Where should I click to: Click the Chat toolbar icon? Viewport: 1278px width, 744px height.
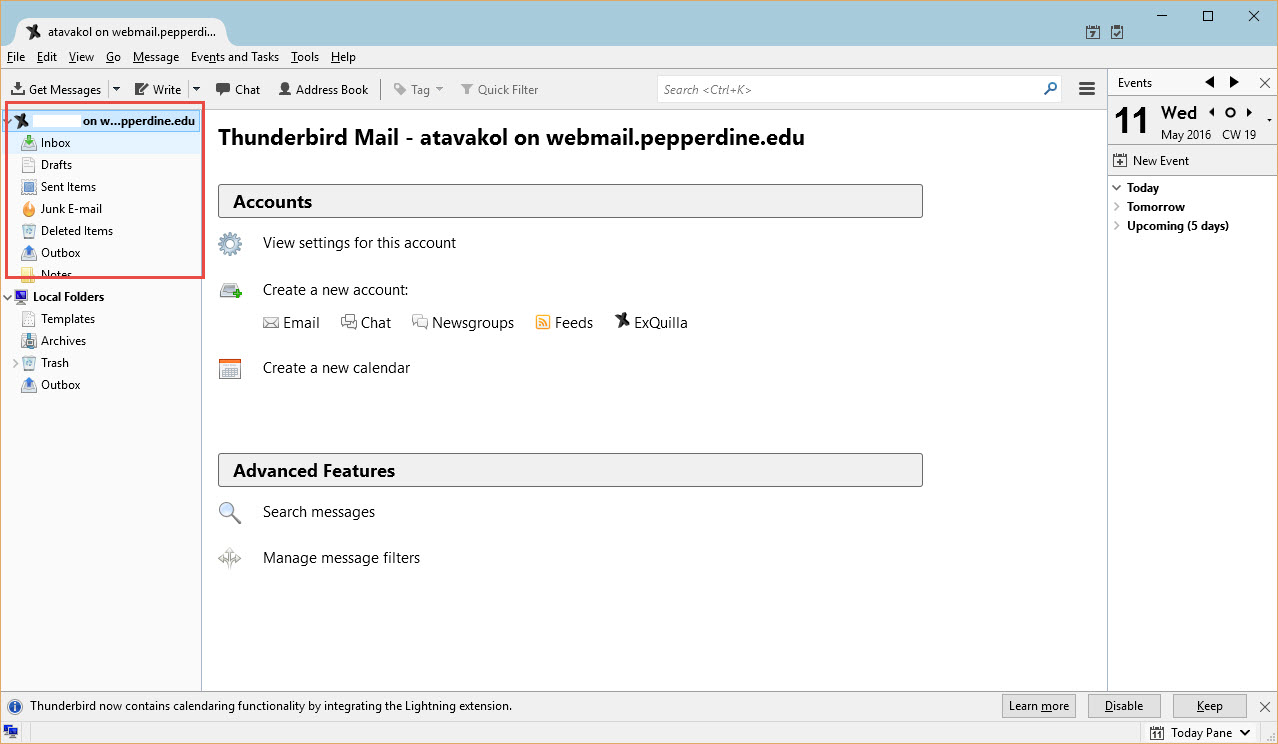[223, 89]
